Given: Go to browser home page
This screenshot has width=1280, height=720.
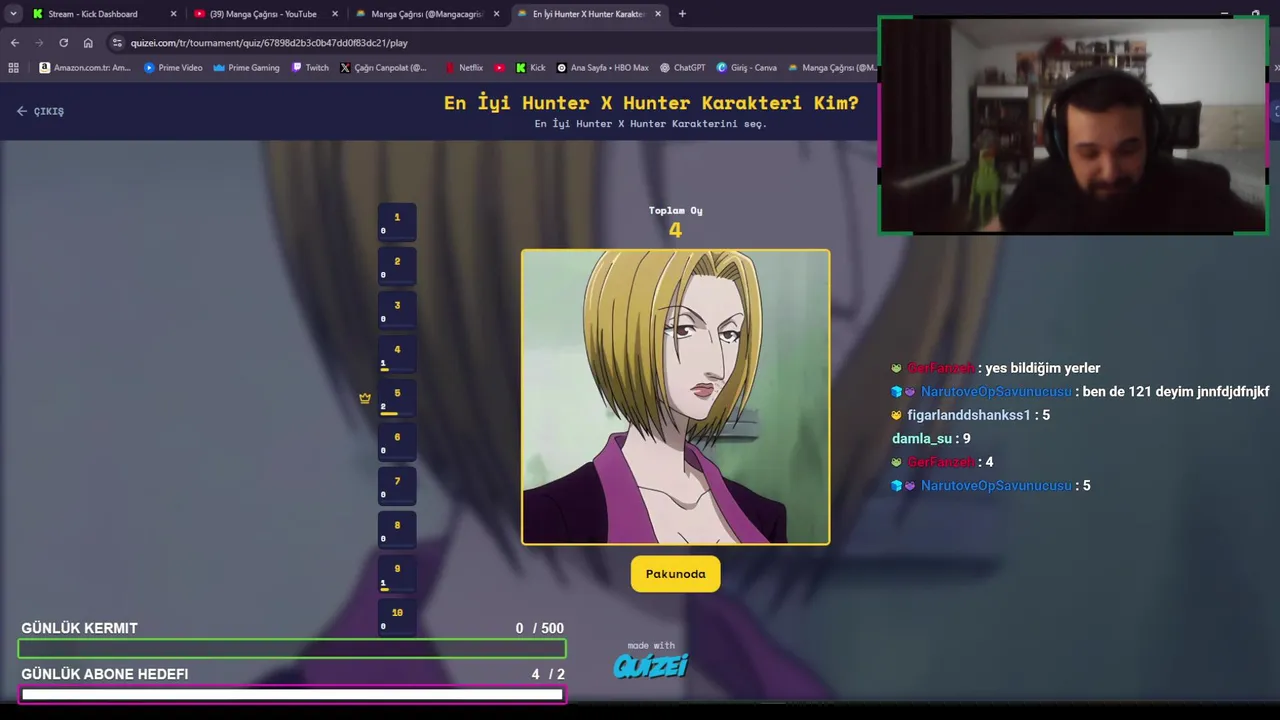Looking at the screenshot, I should (88, 43).
